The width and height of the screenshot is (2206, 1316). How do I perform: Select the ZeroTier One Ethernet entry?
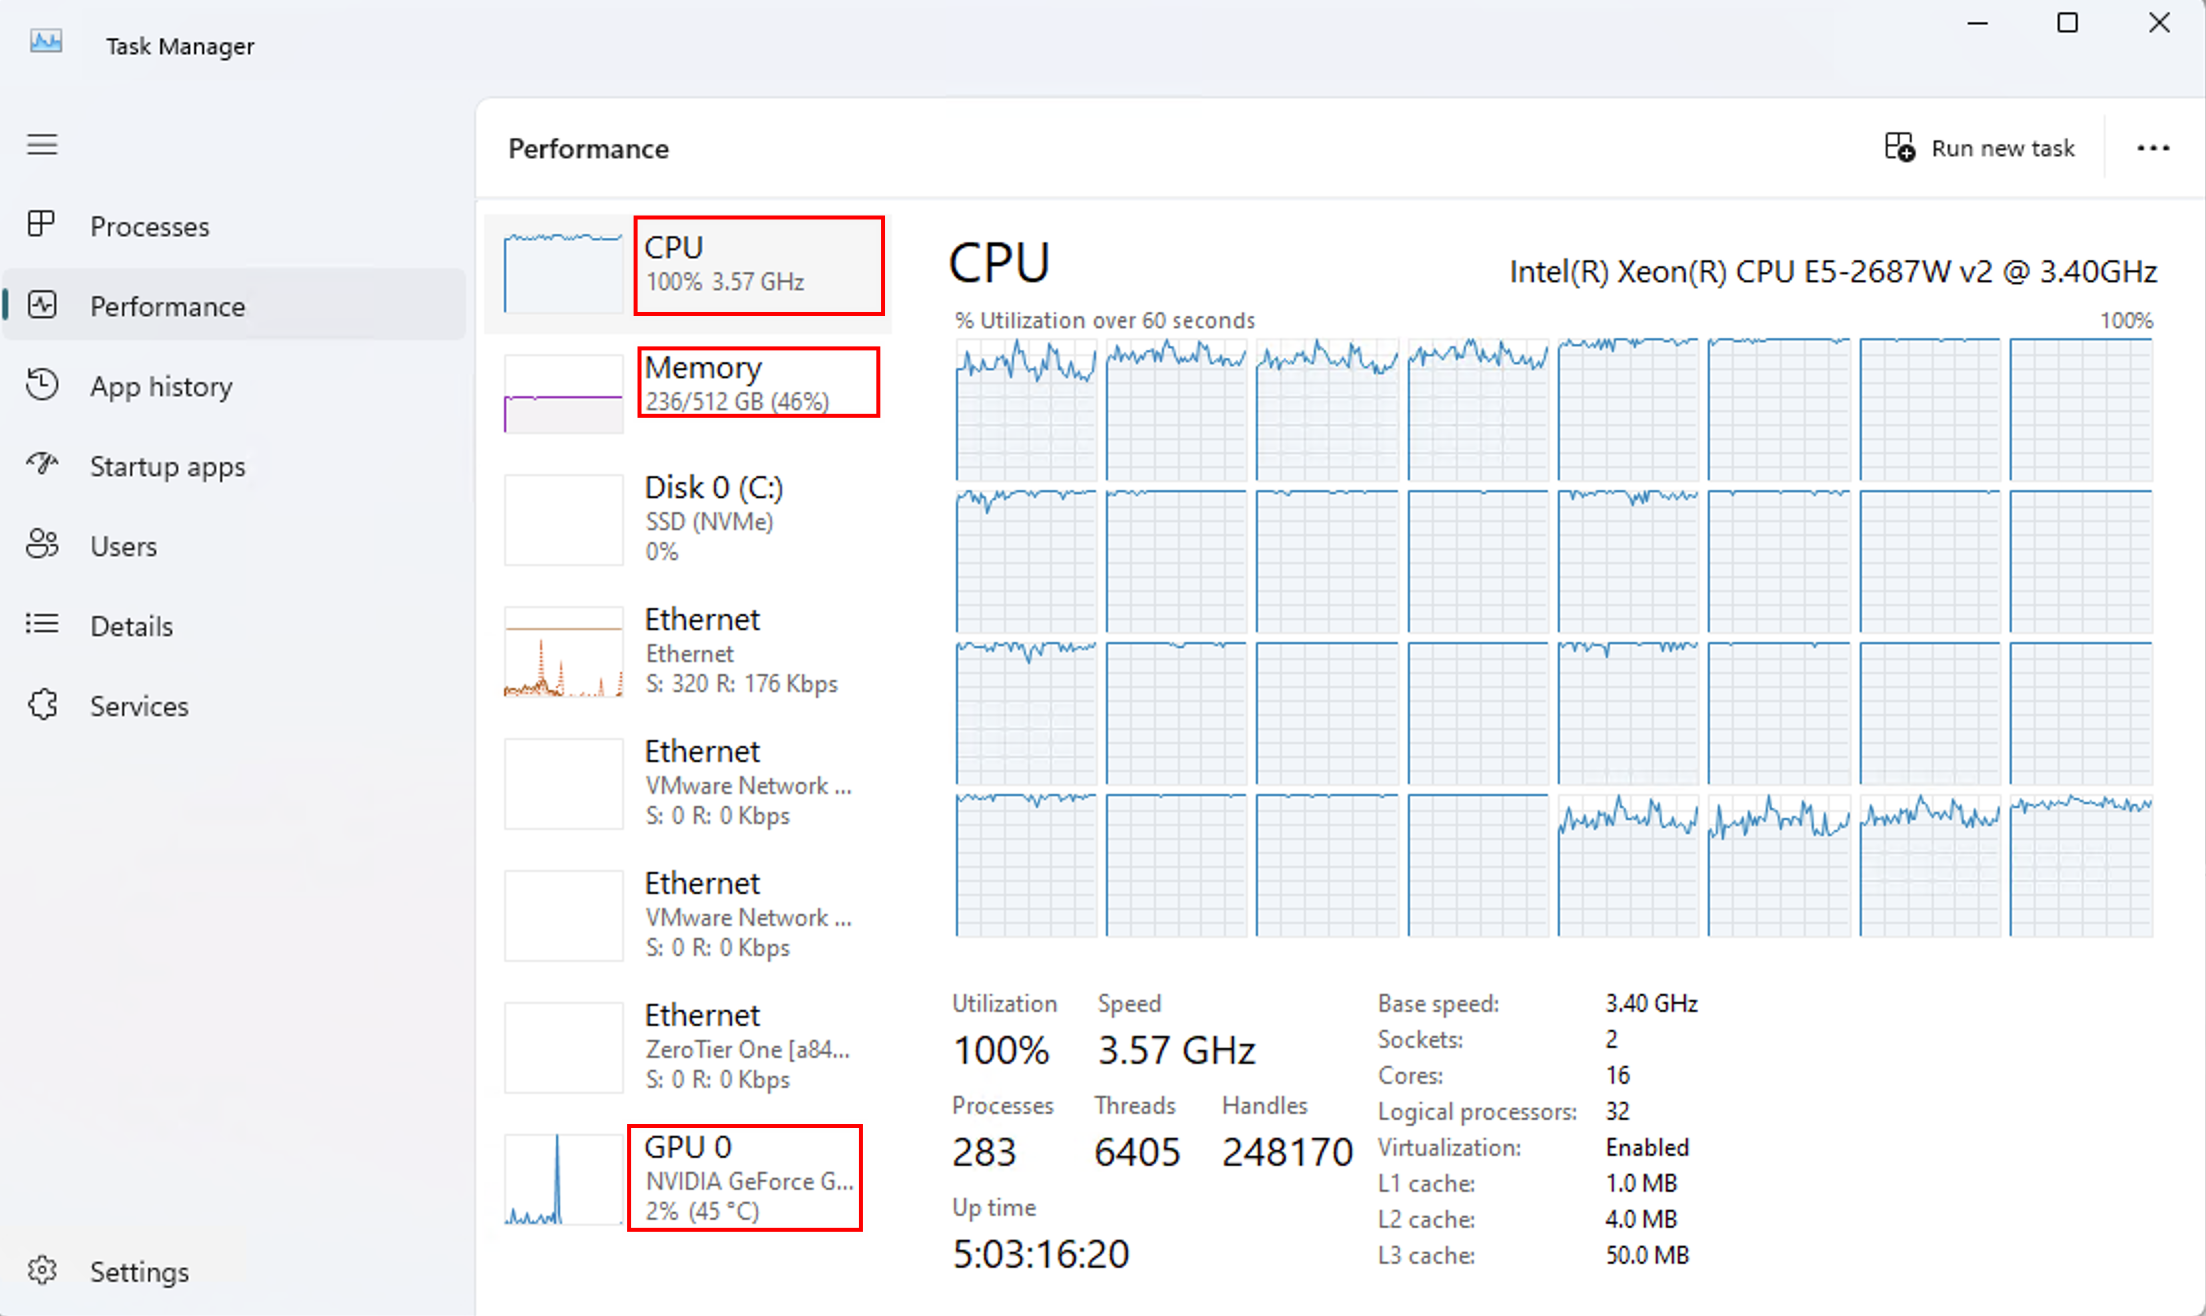[688, 1046]
